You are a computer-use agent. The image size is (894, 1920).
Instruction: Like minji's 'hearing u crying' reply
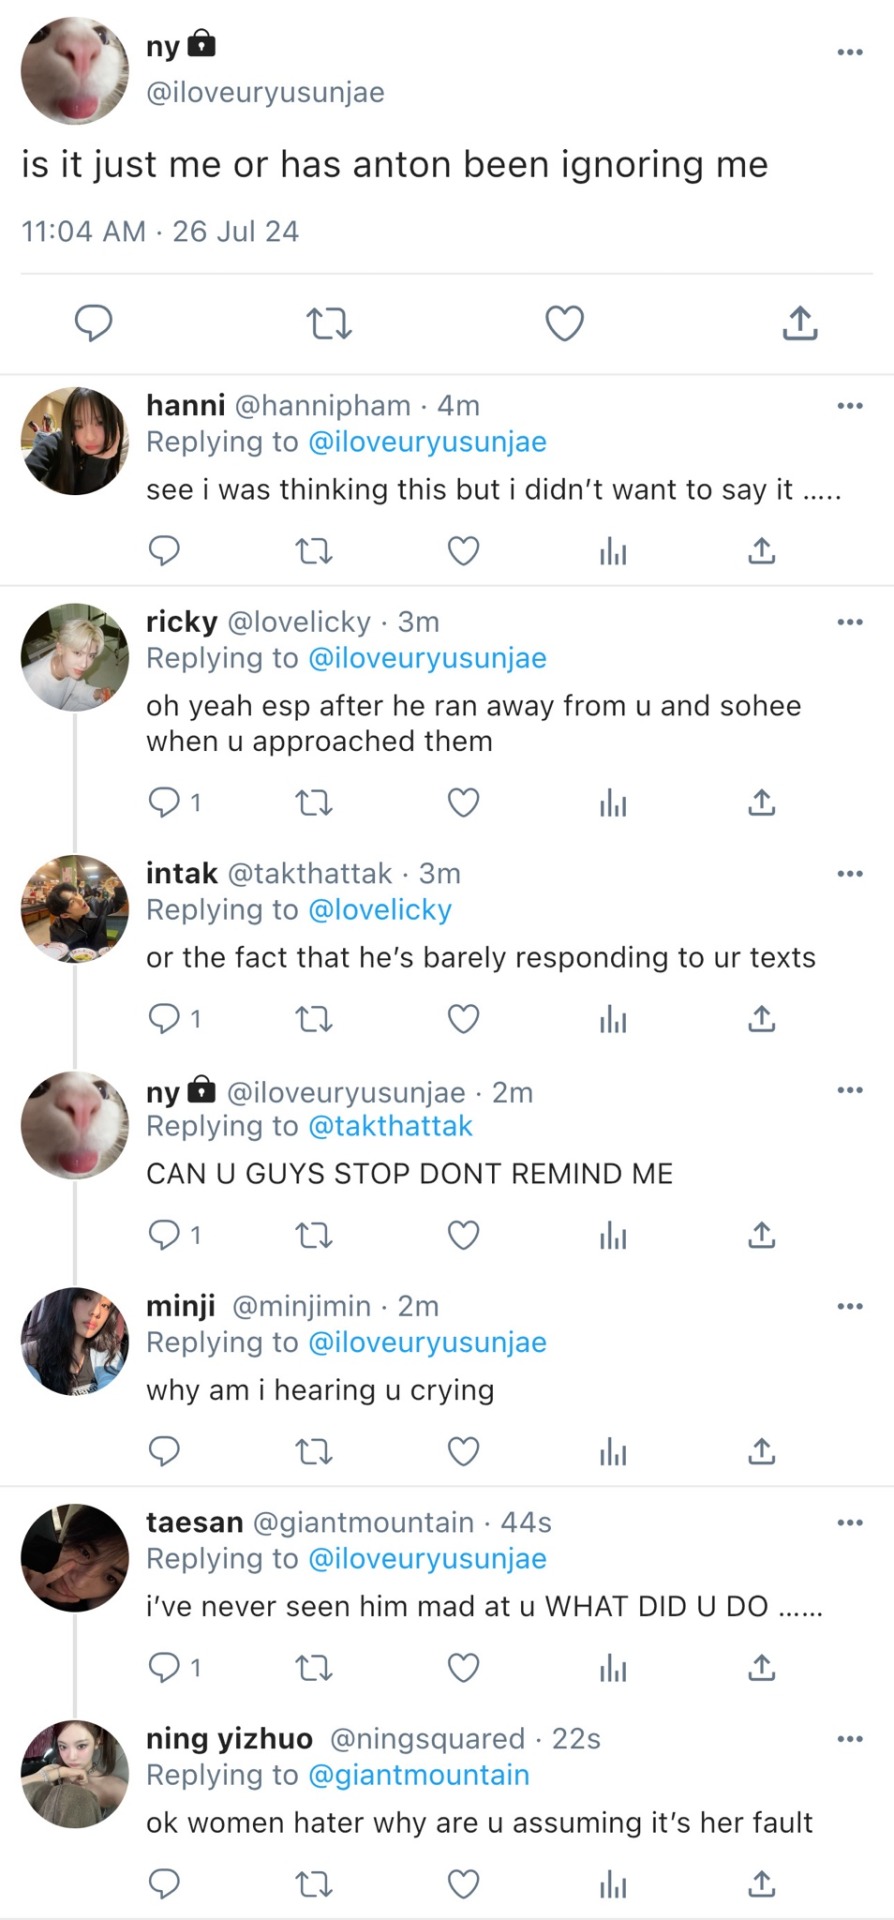463,1451
